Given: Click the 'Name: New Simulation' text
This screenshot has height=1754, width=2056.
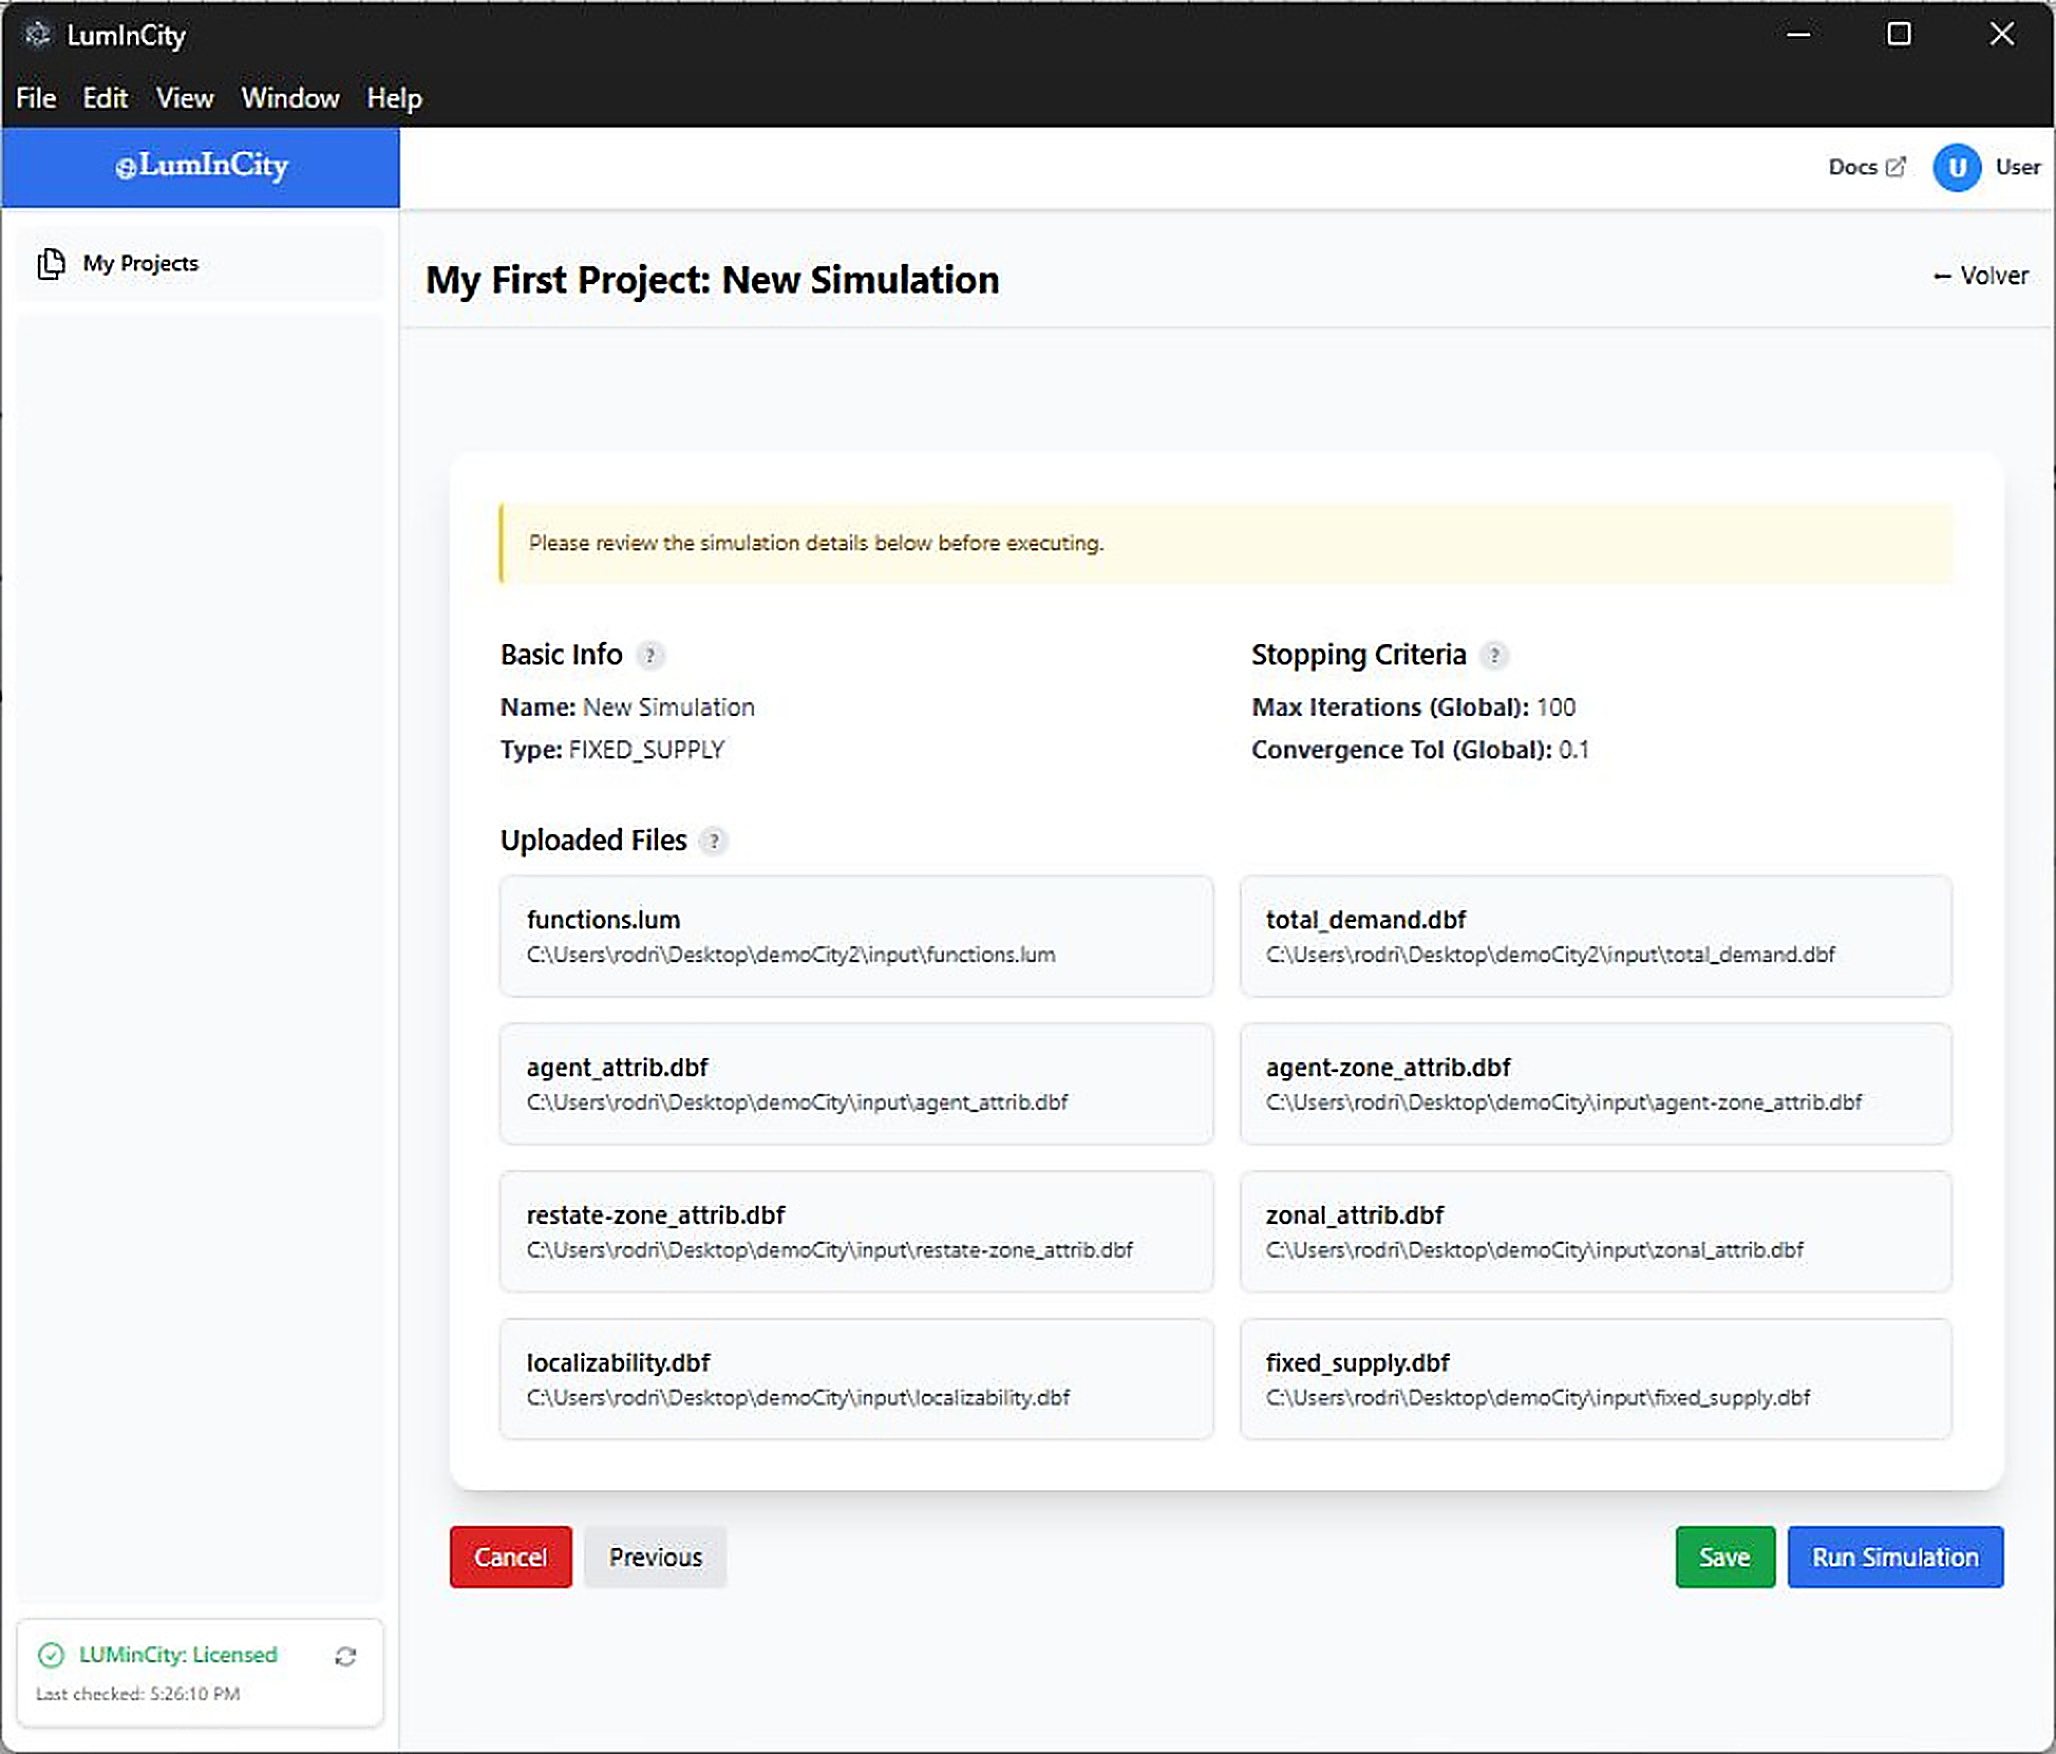Looking at the screenshot, I should 627,708.
